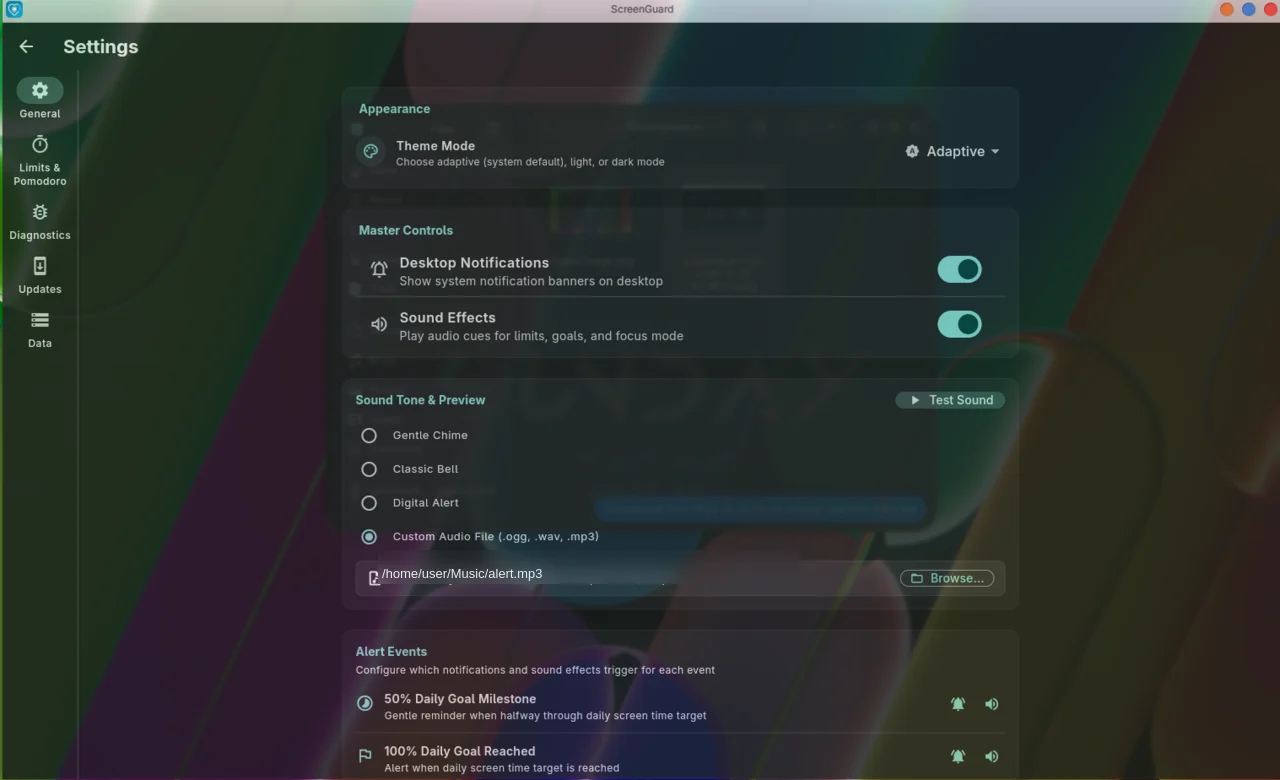Click the custom audio file path field

click(x=680, y=578)
